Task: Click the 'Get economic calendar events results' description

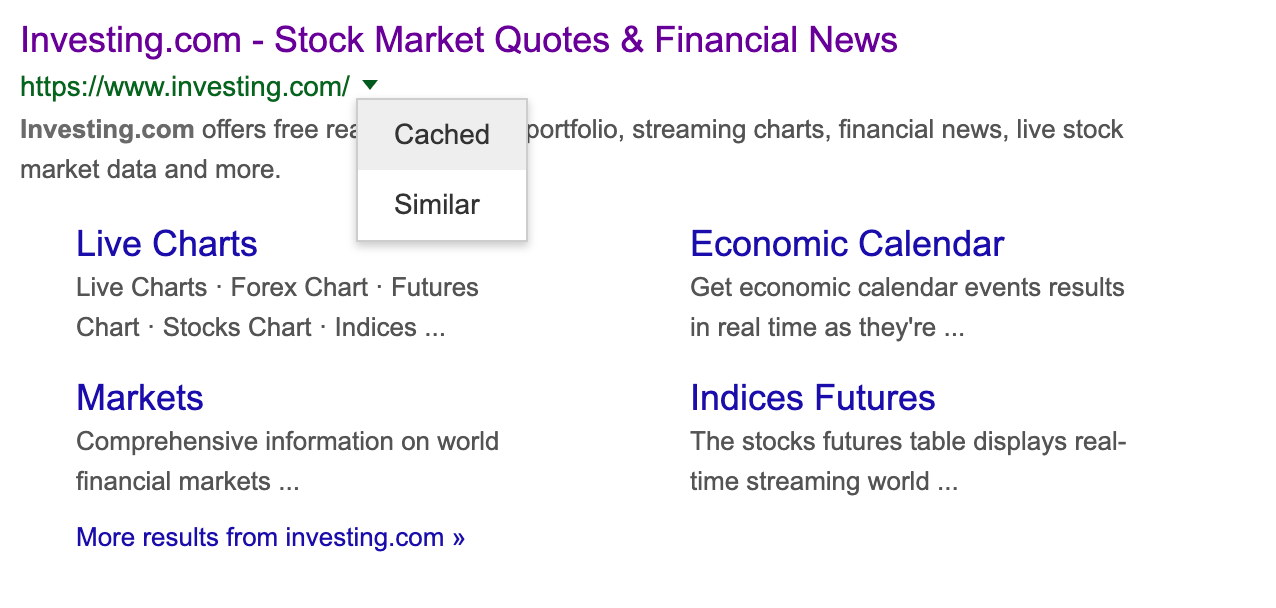Action: [906, 288]
